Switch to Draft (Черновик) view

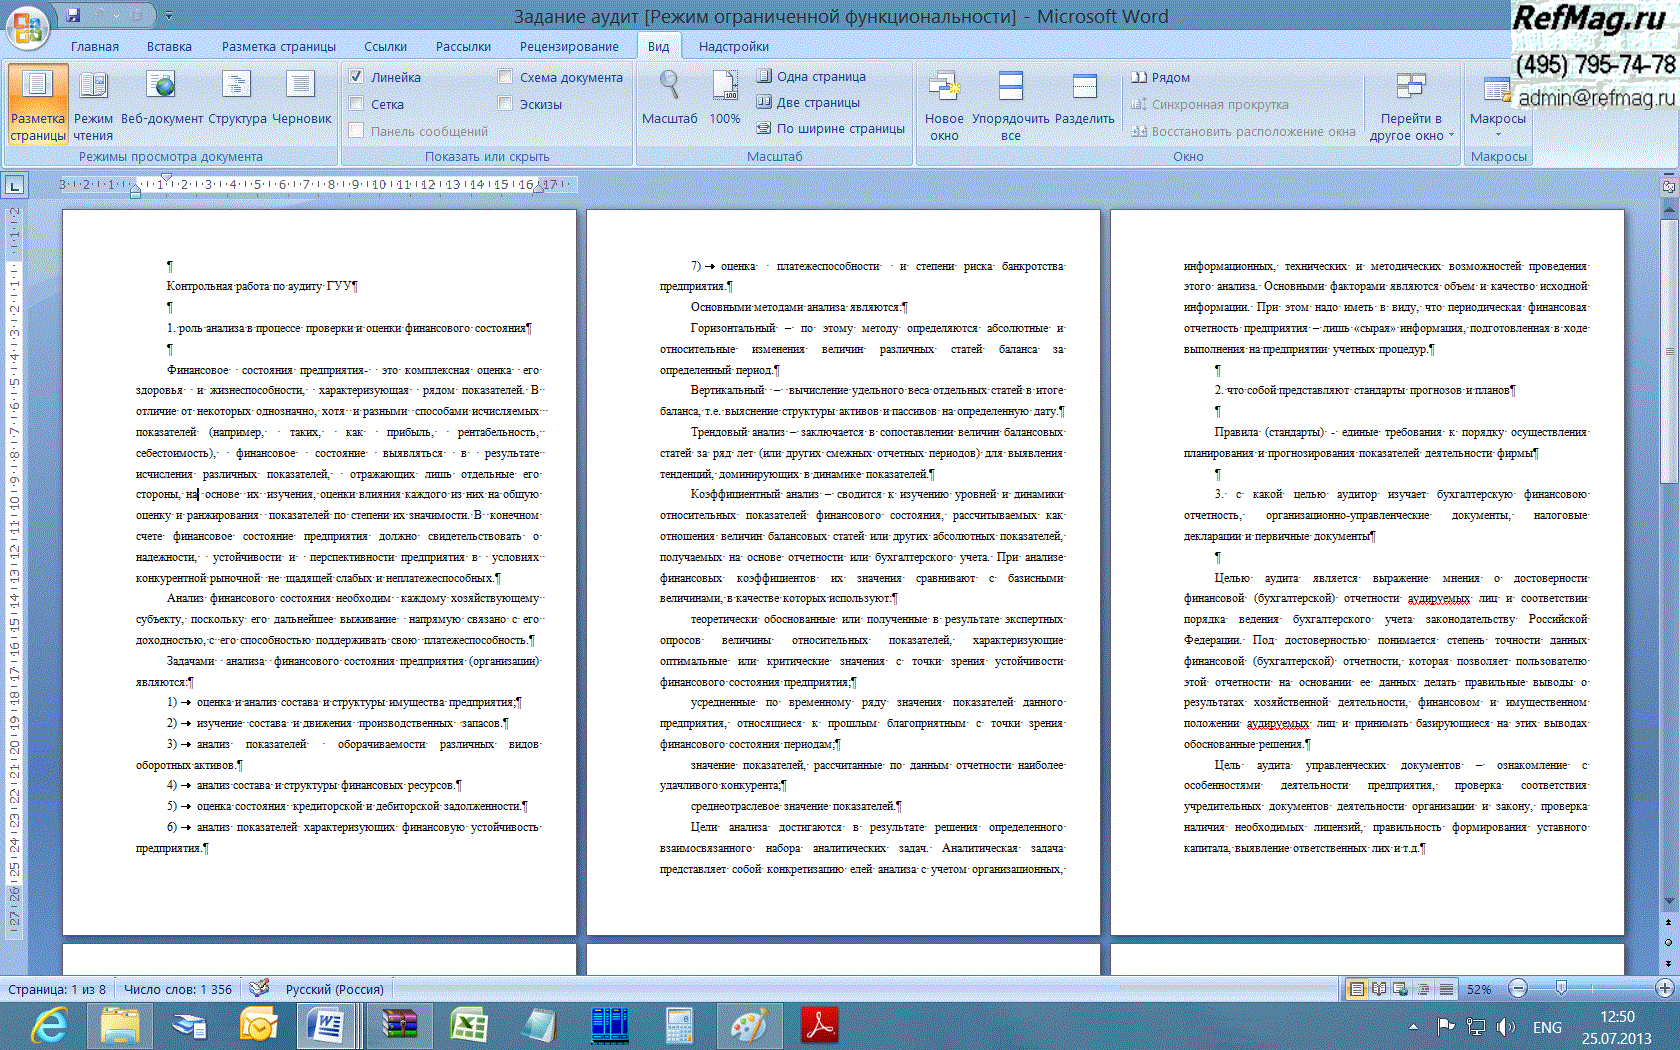(x=301, y=100)
